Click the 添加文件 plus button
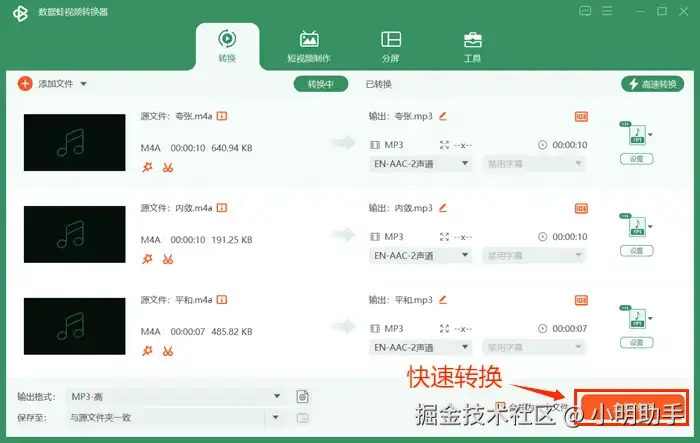 point(25,84)
